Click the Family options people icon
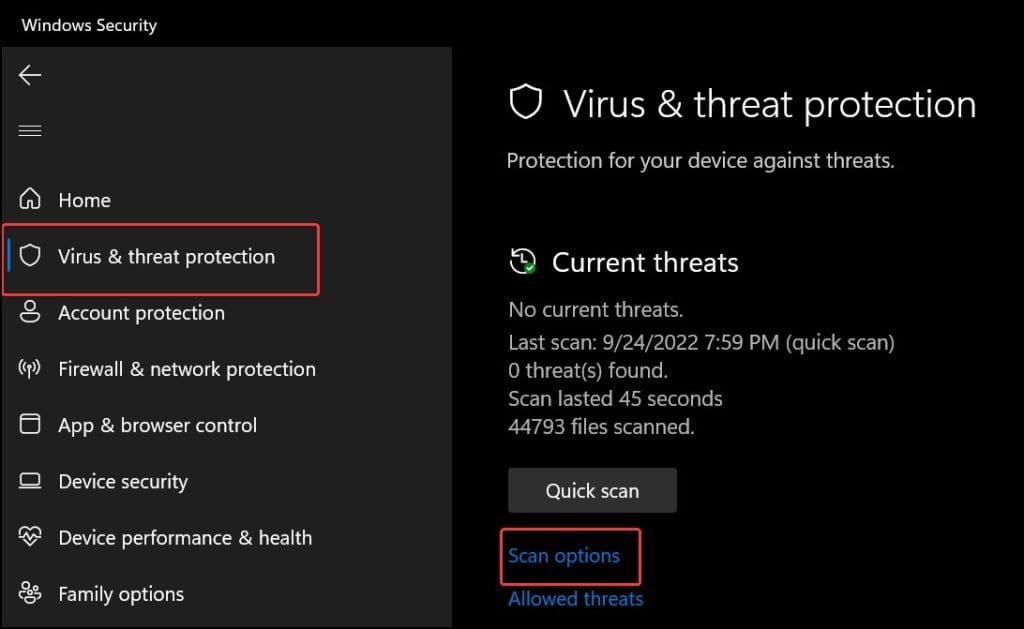This screenshot has width=1024, height=629. point(28,593)
